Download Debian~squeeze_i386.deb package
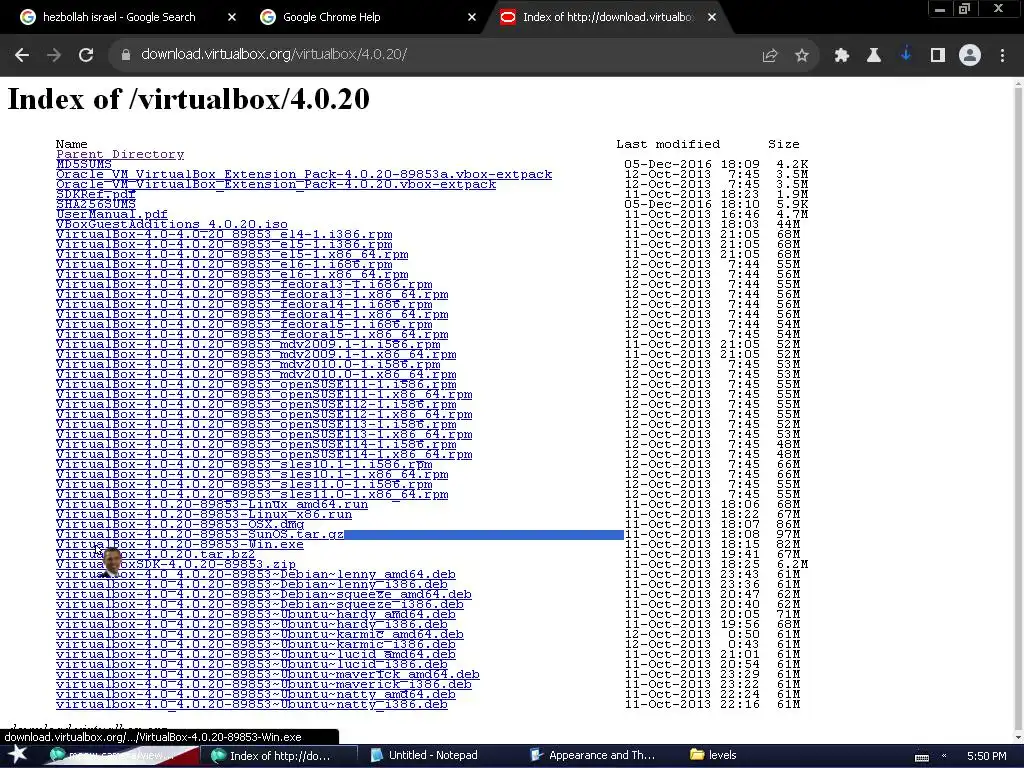The height and width of the screenshot is (768, 1024). [260, 605]
